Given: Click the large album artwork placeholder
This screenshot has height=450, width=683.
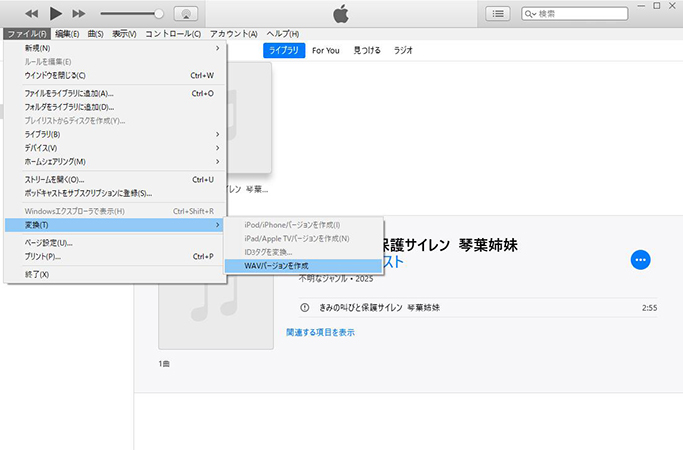Looking at the screenshot, I should point(216,314).
